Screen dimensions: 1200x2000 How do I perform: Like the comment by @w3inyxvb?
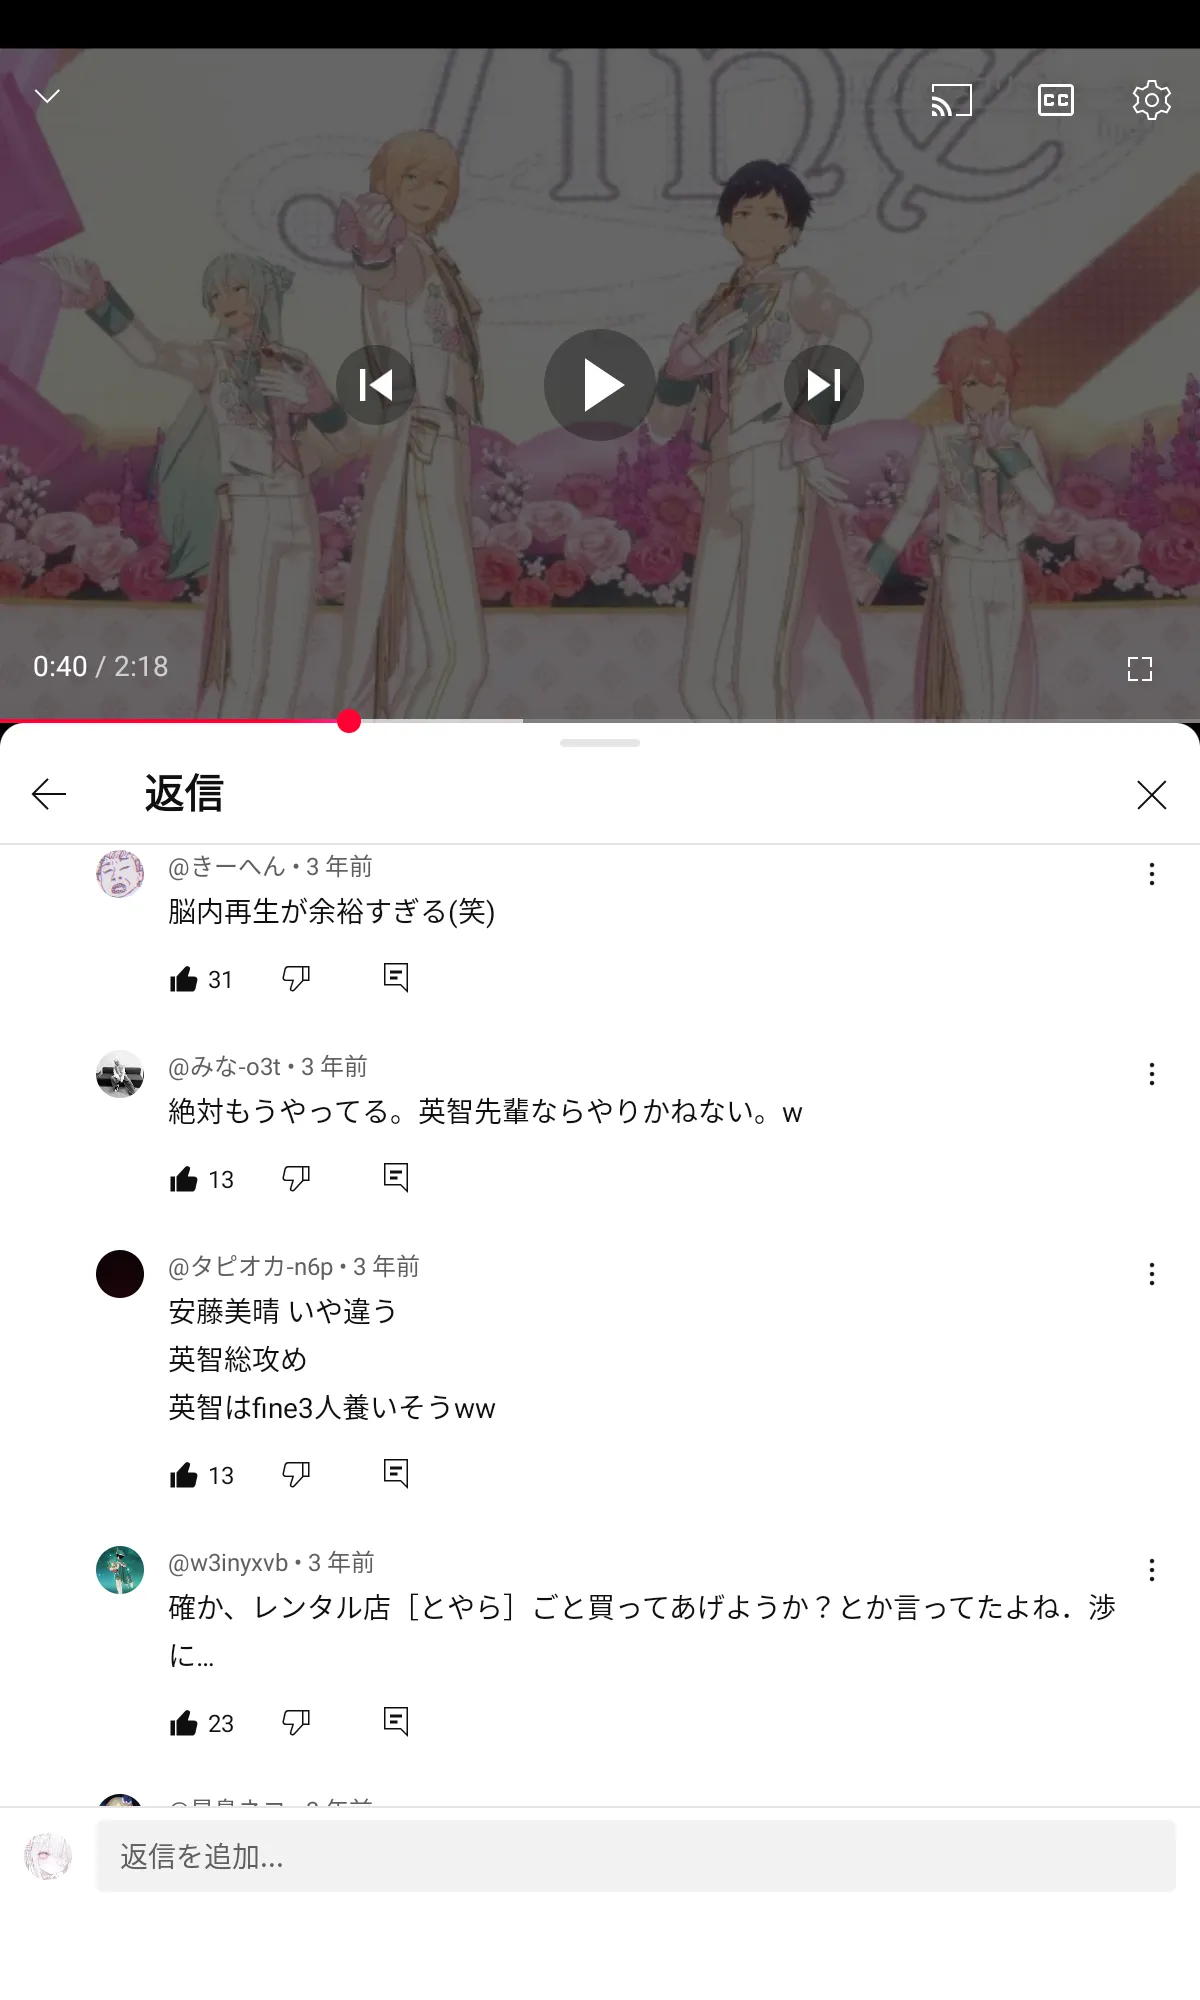tap(184, 1723)
